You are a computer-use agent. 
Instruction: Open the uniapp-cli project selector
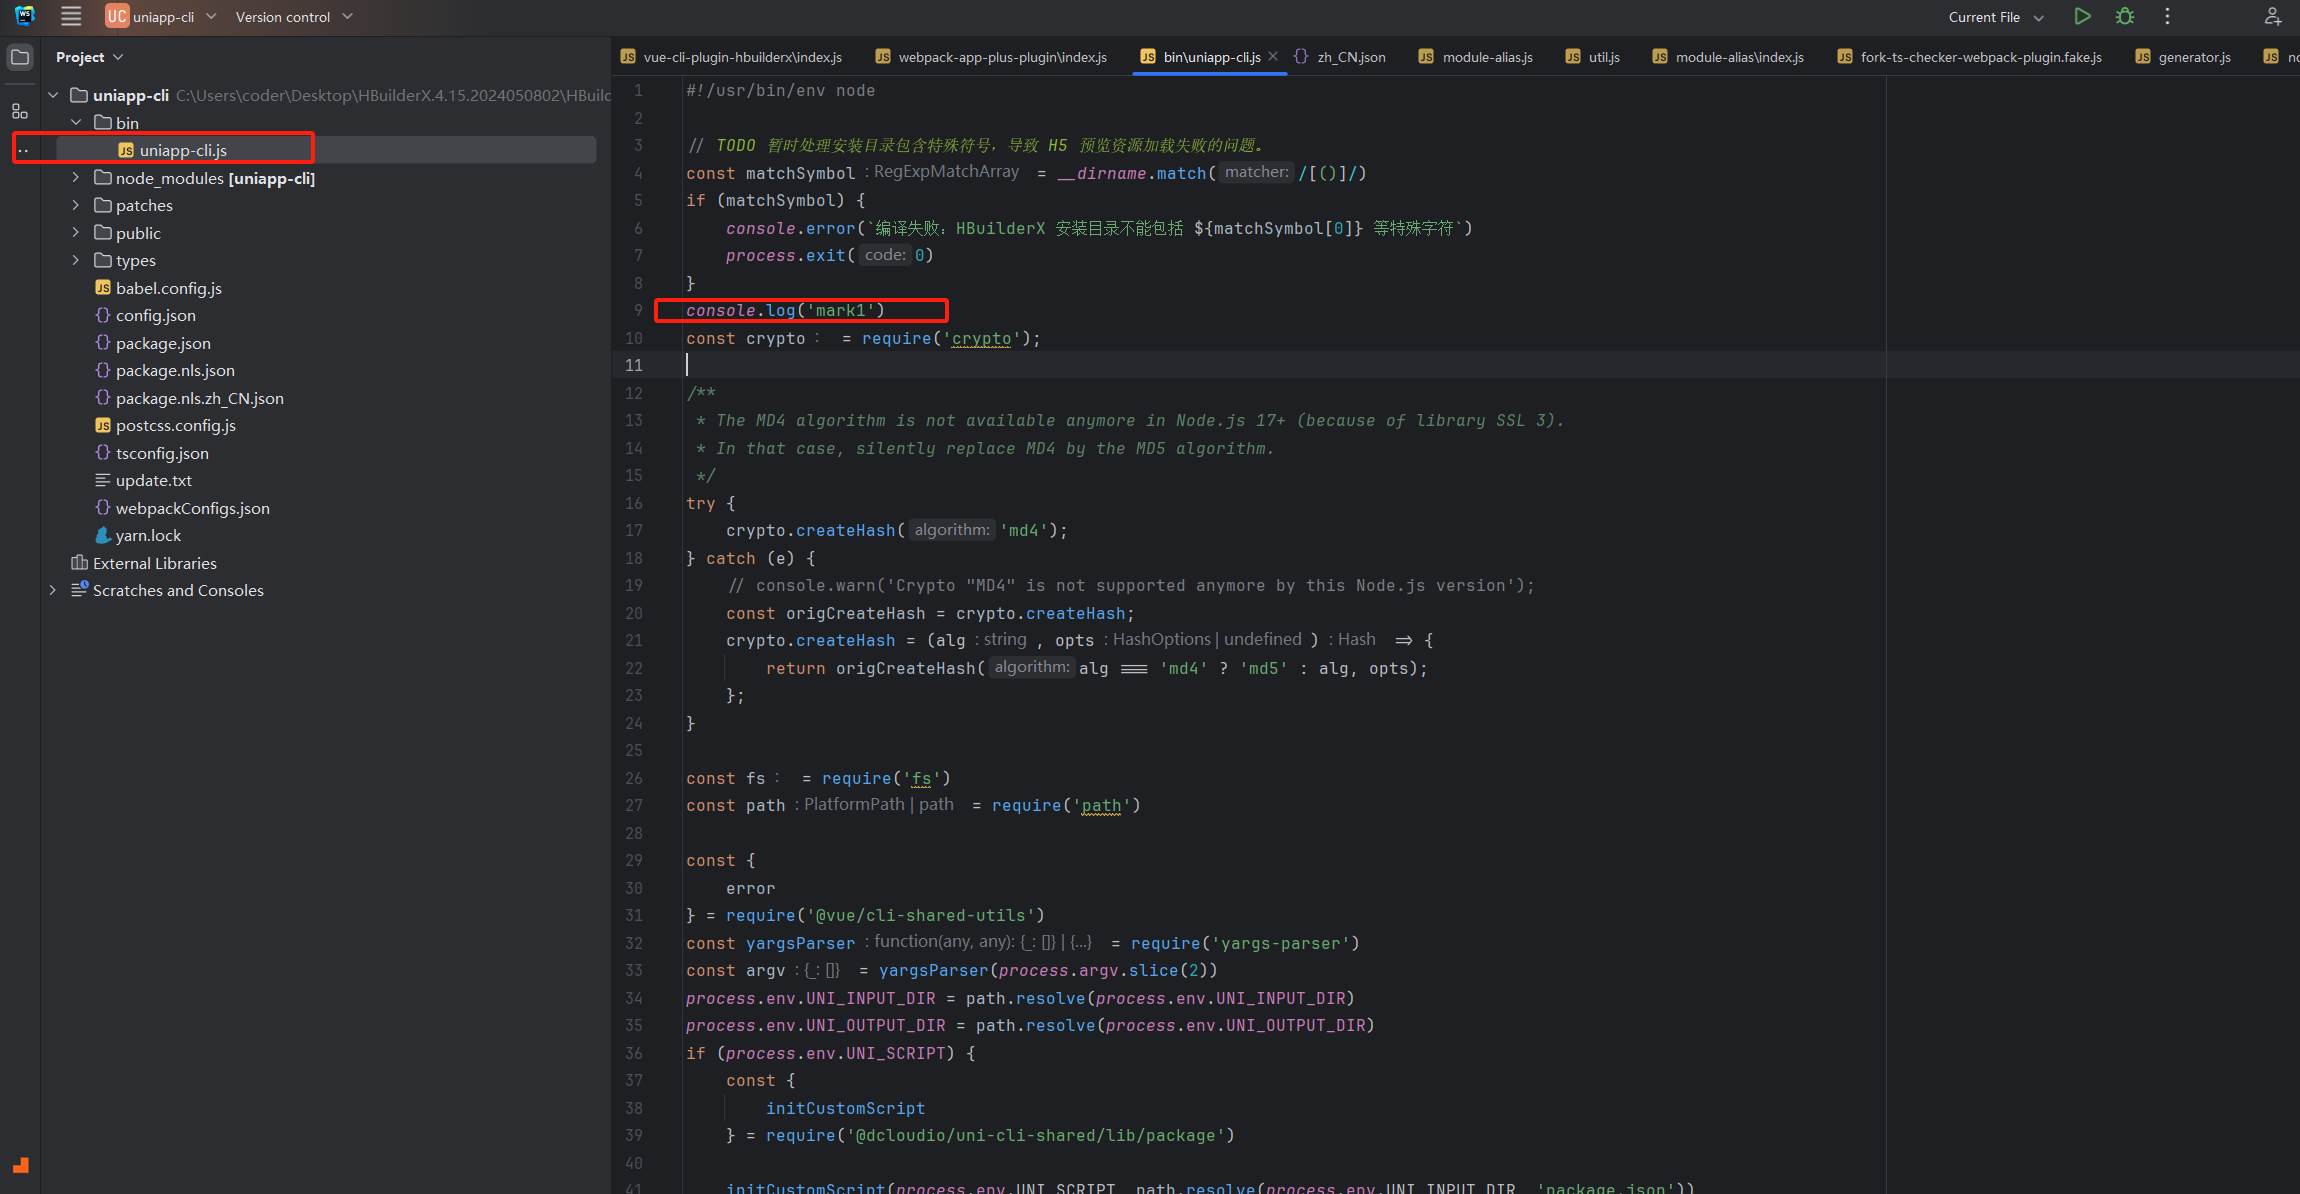(162, 17)
